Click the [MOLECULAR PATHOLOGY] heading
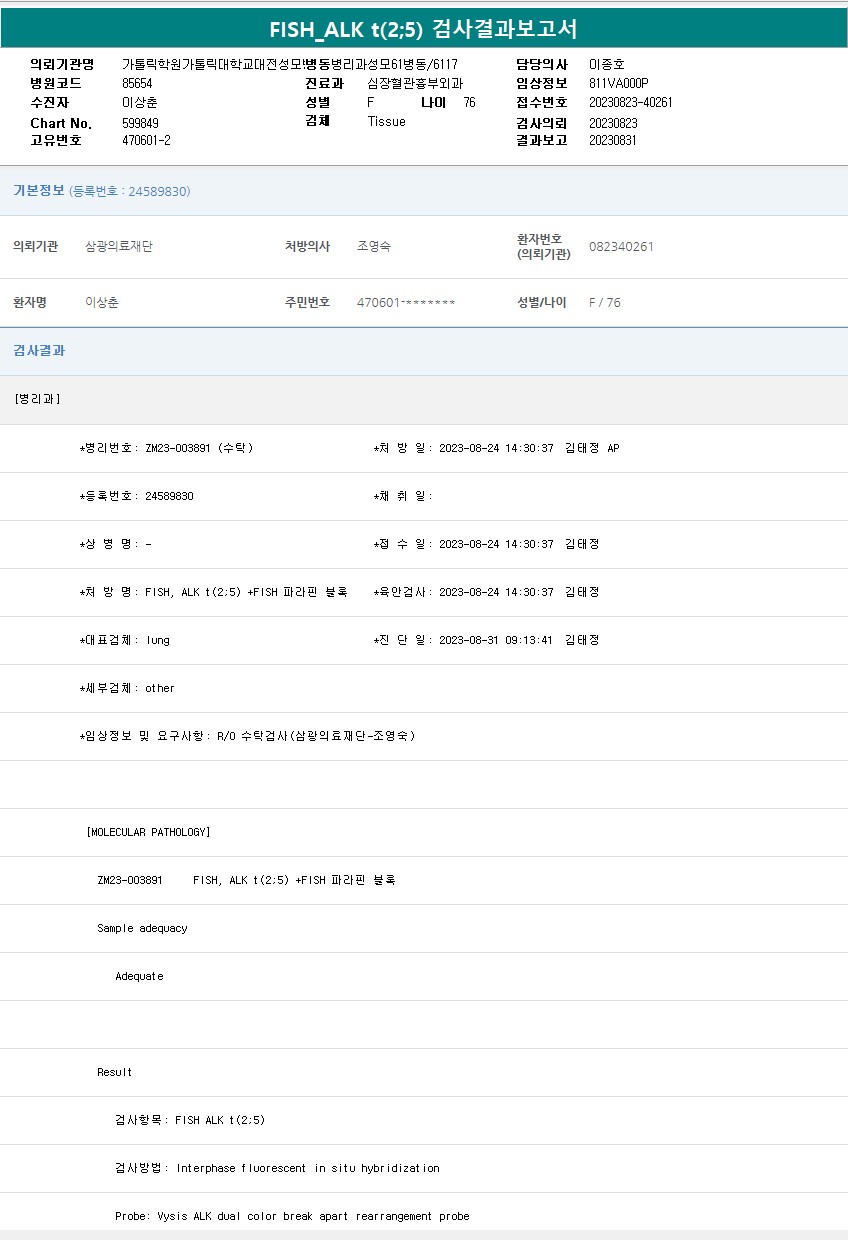Screen dimensions: 848x1240 coord(149,832)
